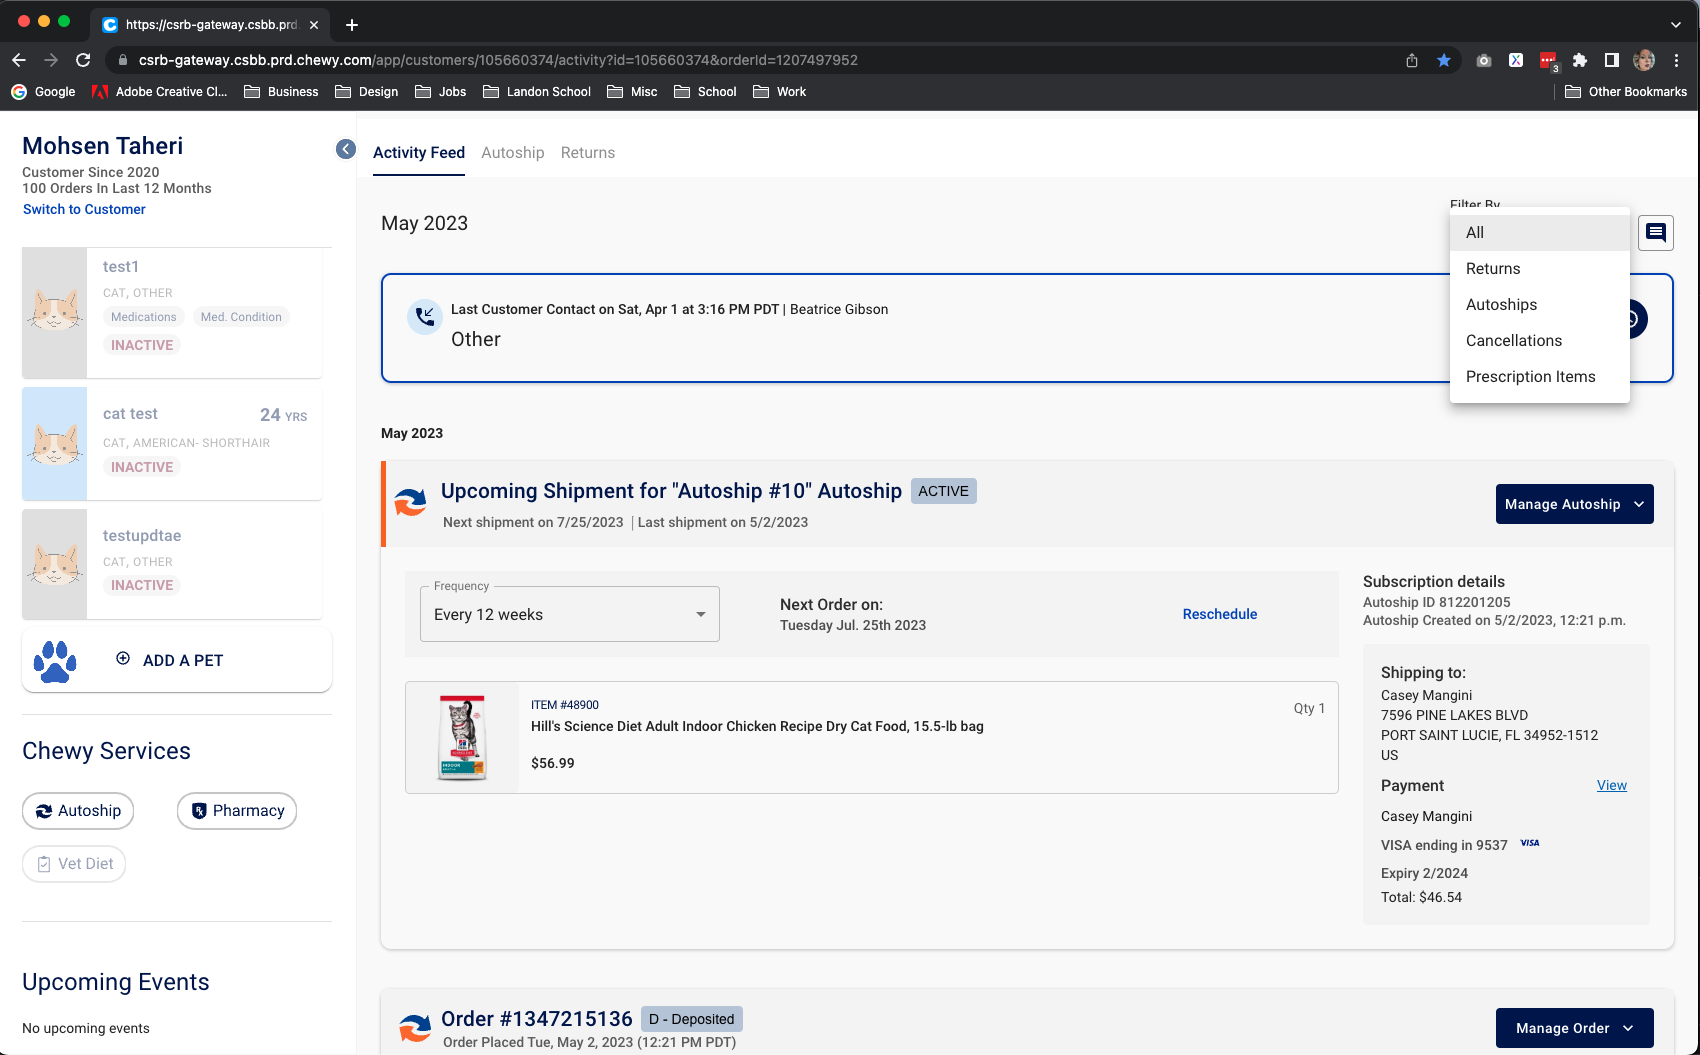Click the browser address bar URL
The height and width of the screenshot is (1055, 1700).
(498, 60)
